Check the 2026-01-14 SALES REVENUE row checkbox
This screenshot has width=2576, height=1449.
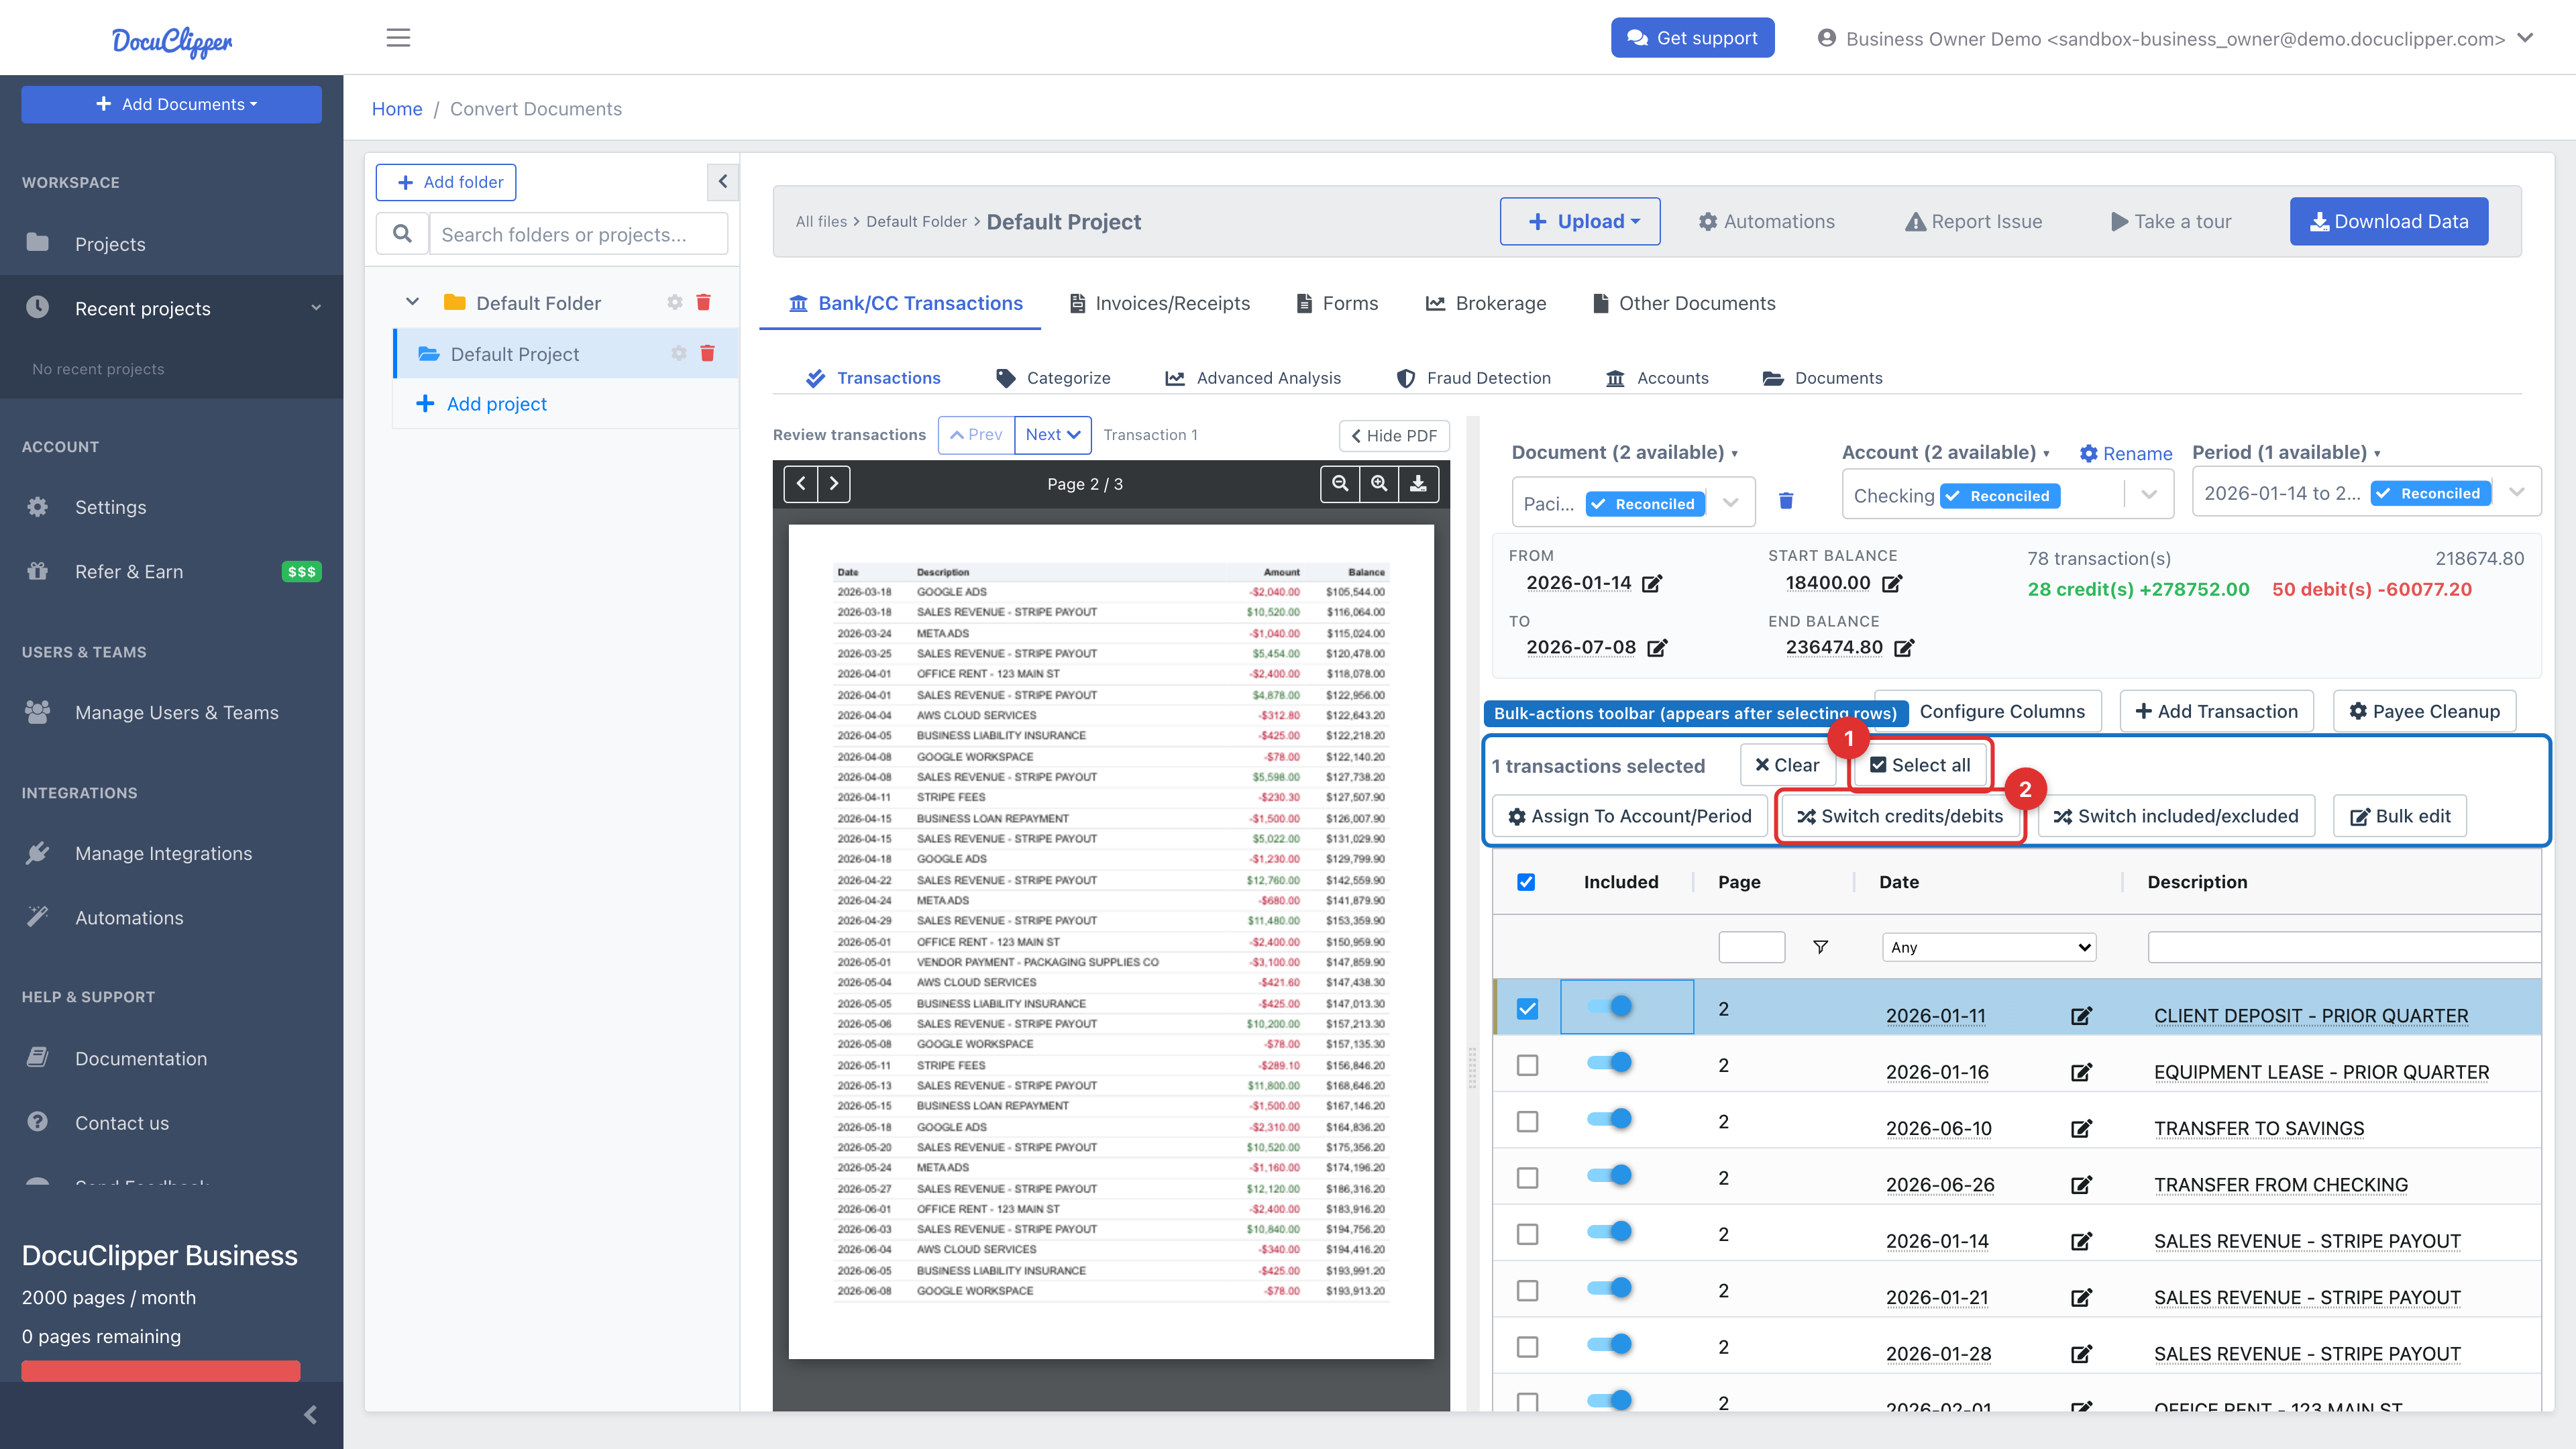[1527, 1235]
